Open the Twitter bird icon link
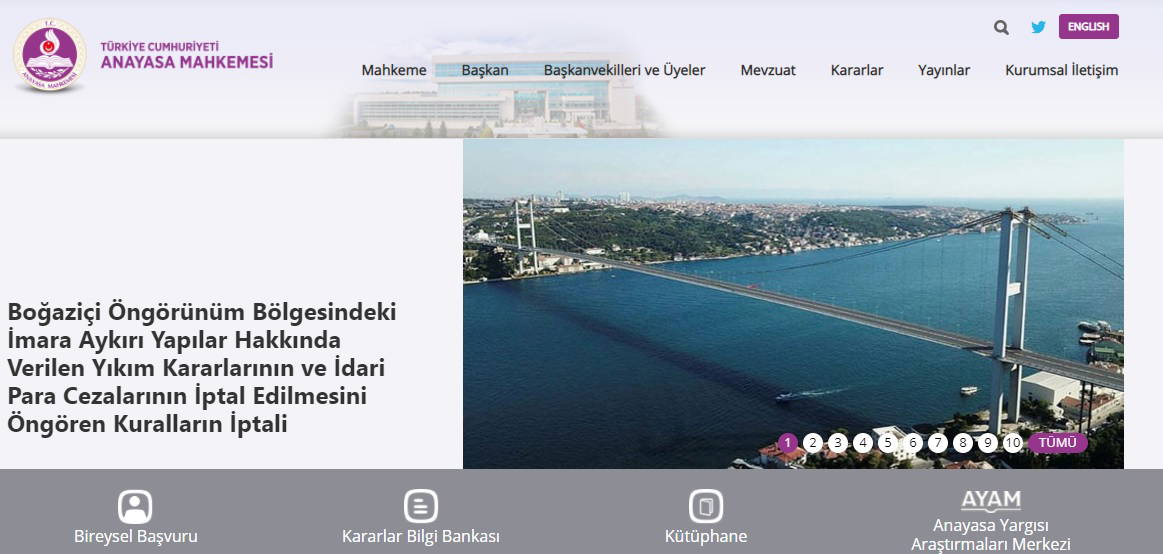Viewport: 1163px width, 554px height. (x=1038, y=28)
